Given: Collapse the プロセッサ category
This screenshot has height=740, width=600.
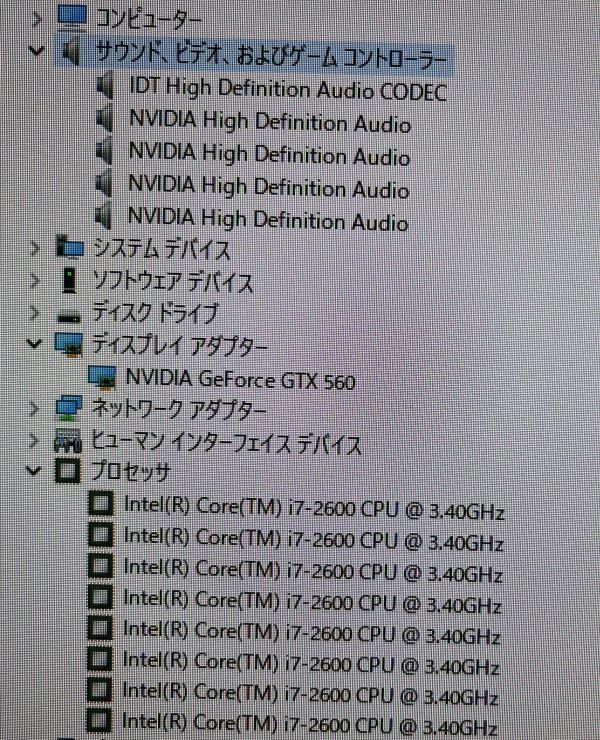Looking at the screenshot, I should (33, 470).
